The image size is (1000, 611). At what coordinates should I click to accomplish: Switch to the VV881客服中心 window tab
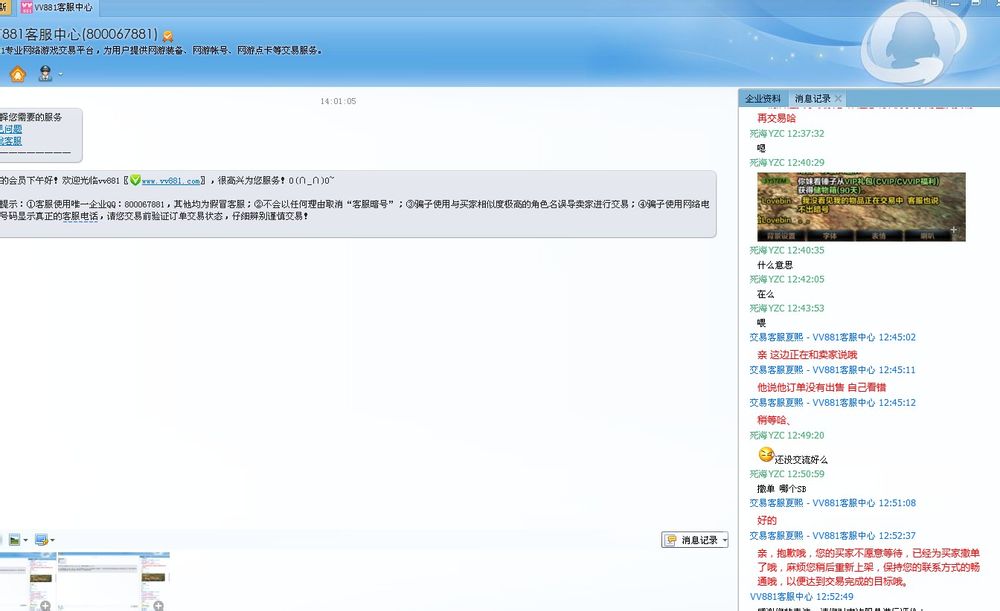point(57,8)
